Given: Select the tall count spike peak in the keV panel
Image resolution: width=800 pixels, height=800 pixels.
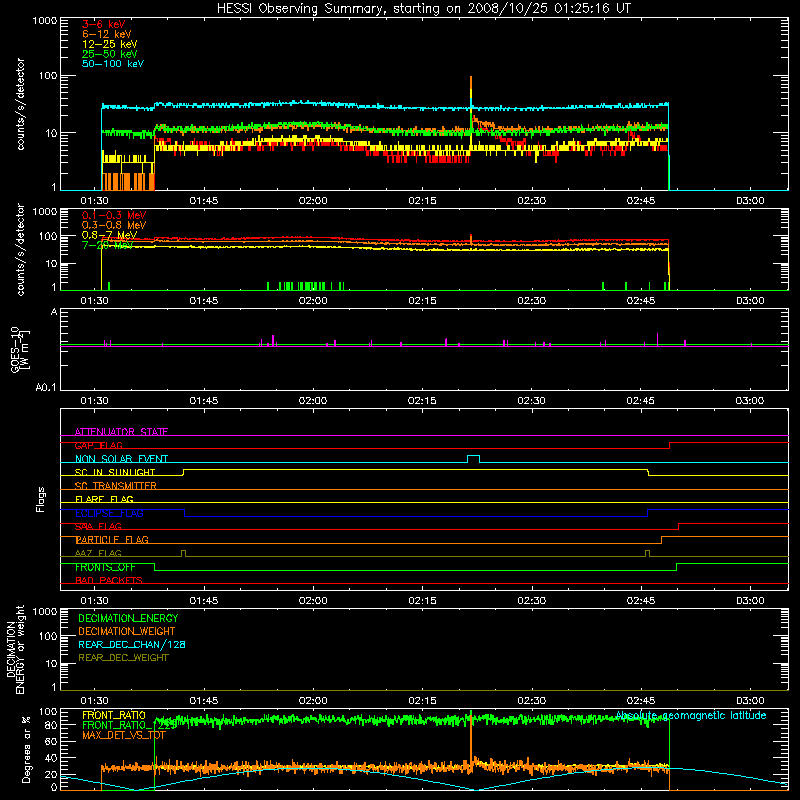Looking at the screenshot, I should coord(471,78).
